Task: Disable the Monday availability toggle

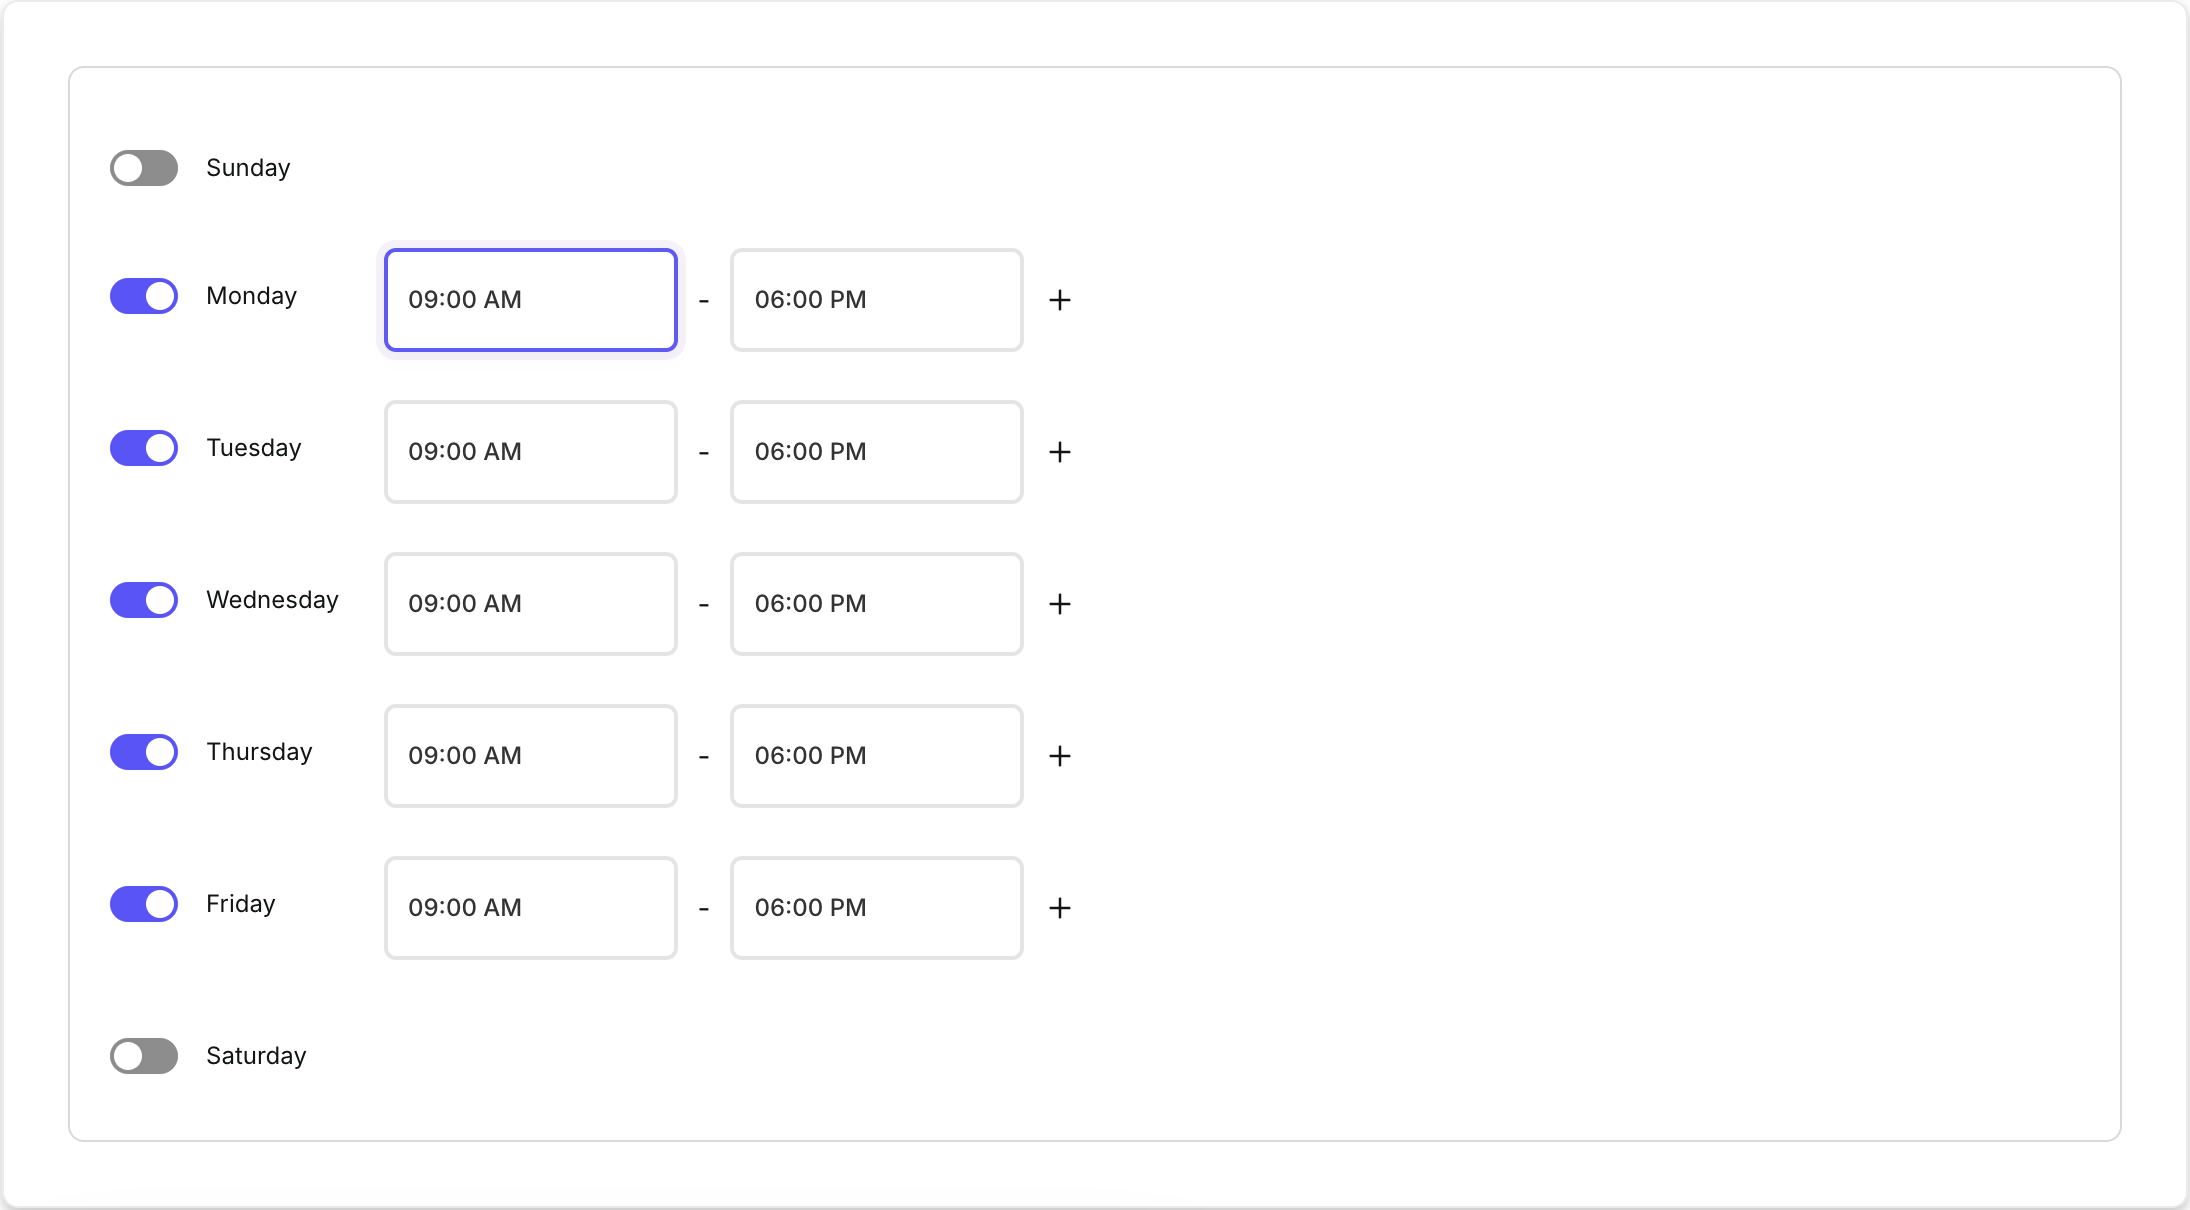Action: (x=144, y=296)
